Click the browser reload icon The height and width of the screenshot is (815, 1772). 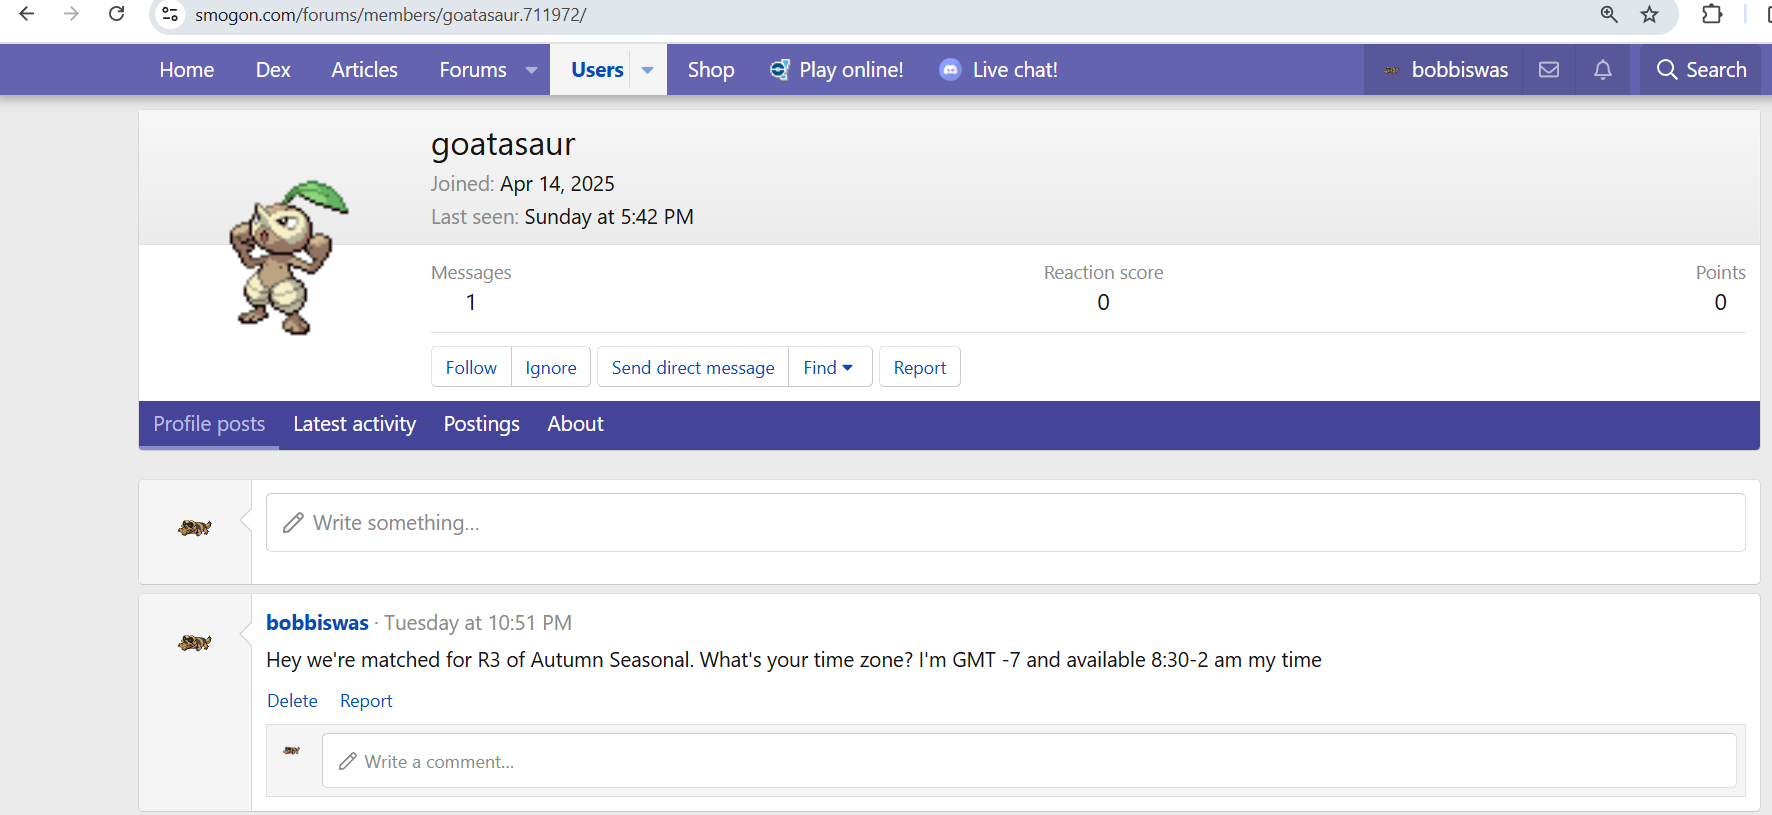point(117,14)
